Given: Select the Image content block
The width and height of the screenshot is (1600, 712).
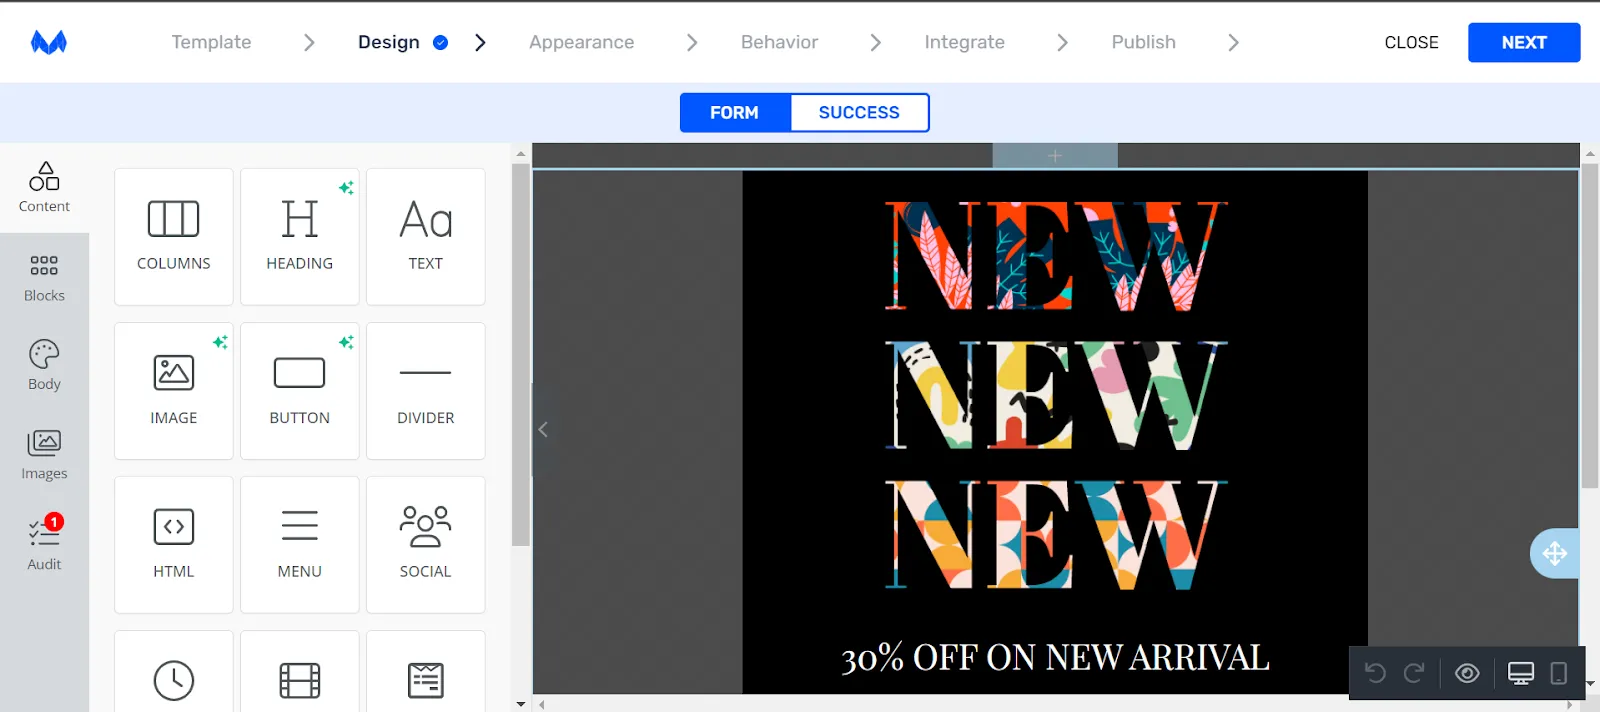Looking at the screenshot, I should tap(174, 391).
